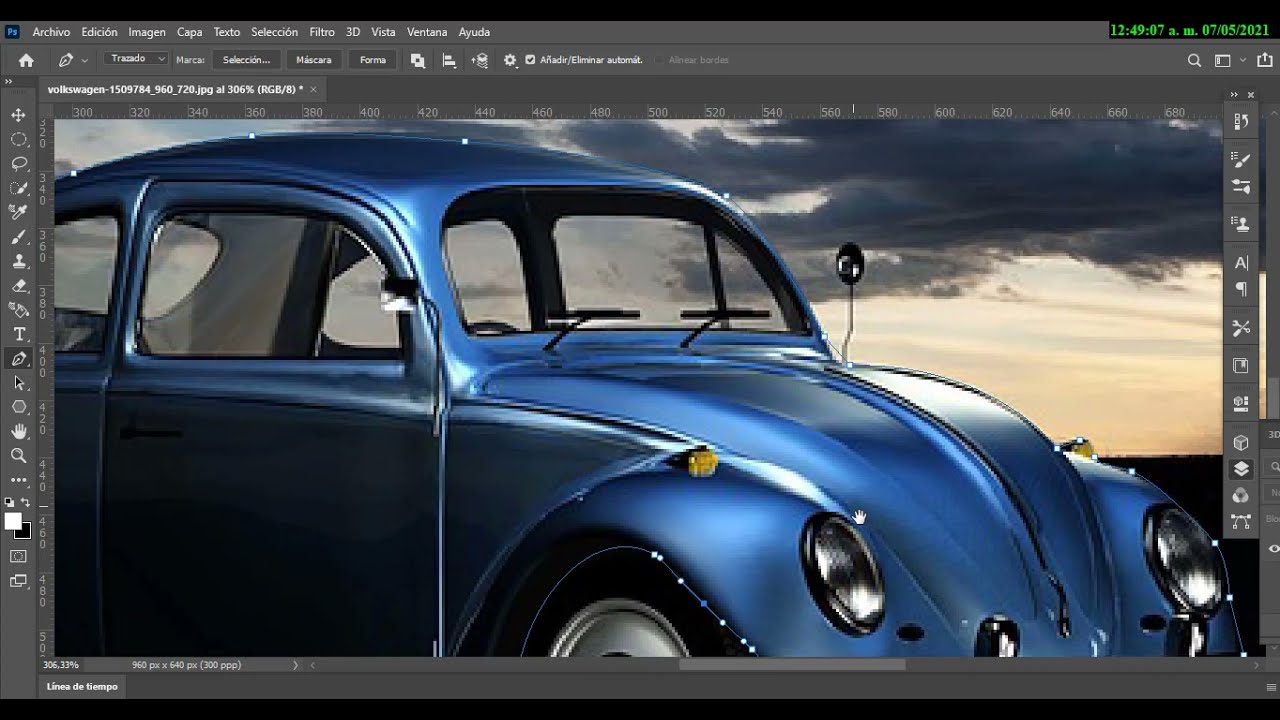1280x720 pixels.
Task: Open the three-dot Edit Toolbar menu
Action: pyautogui.click(x=19, y=480)
